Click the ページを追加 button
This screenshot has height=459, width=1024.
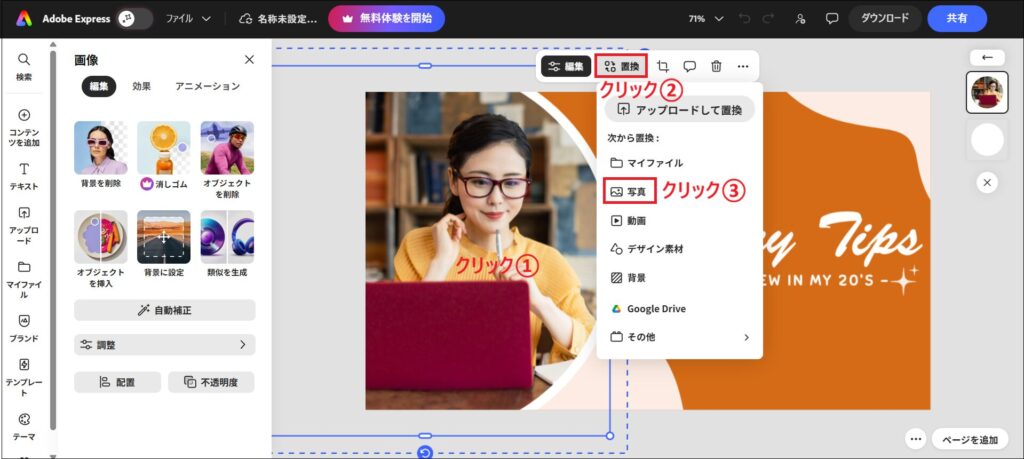(970, 439)
